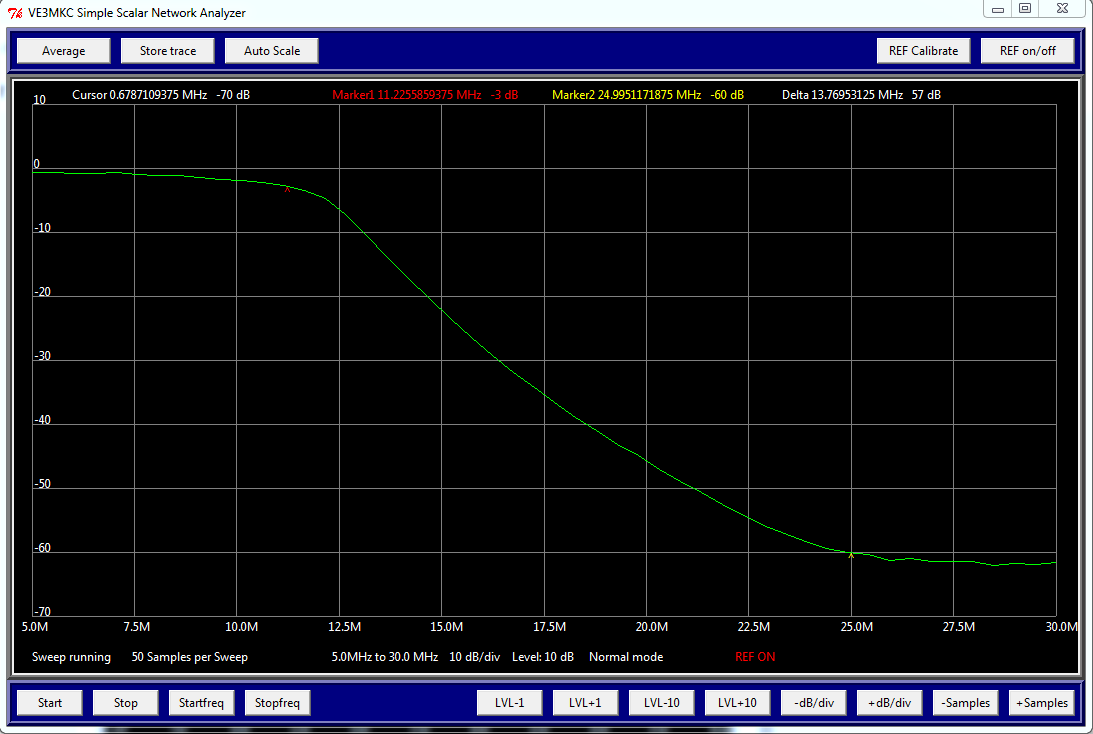Enable trace averaging with the Average button
The height and width of the screenshot is (734, 1093).
pos(63,50)
